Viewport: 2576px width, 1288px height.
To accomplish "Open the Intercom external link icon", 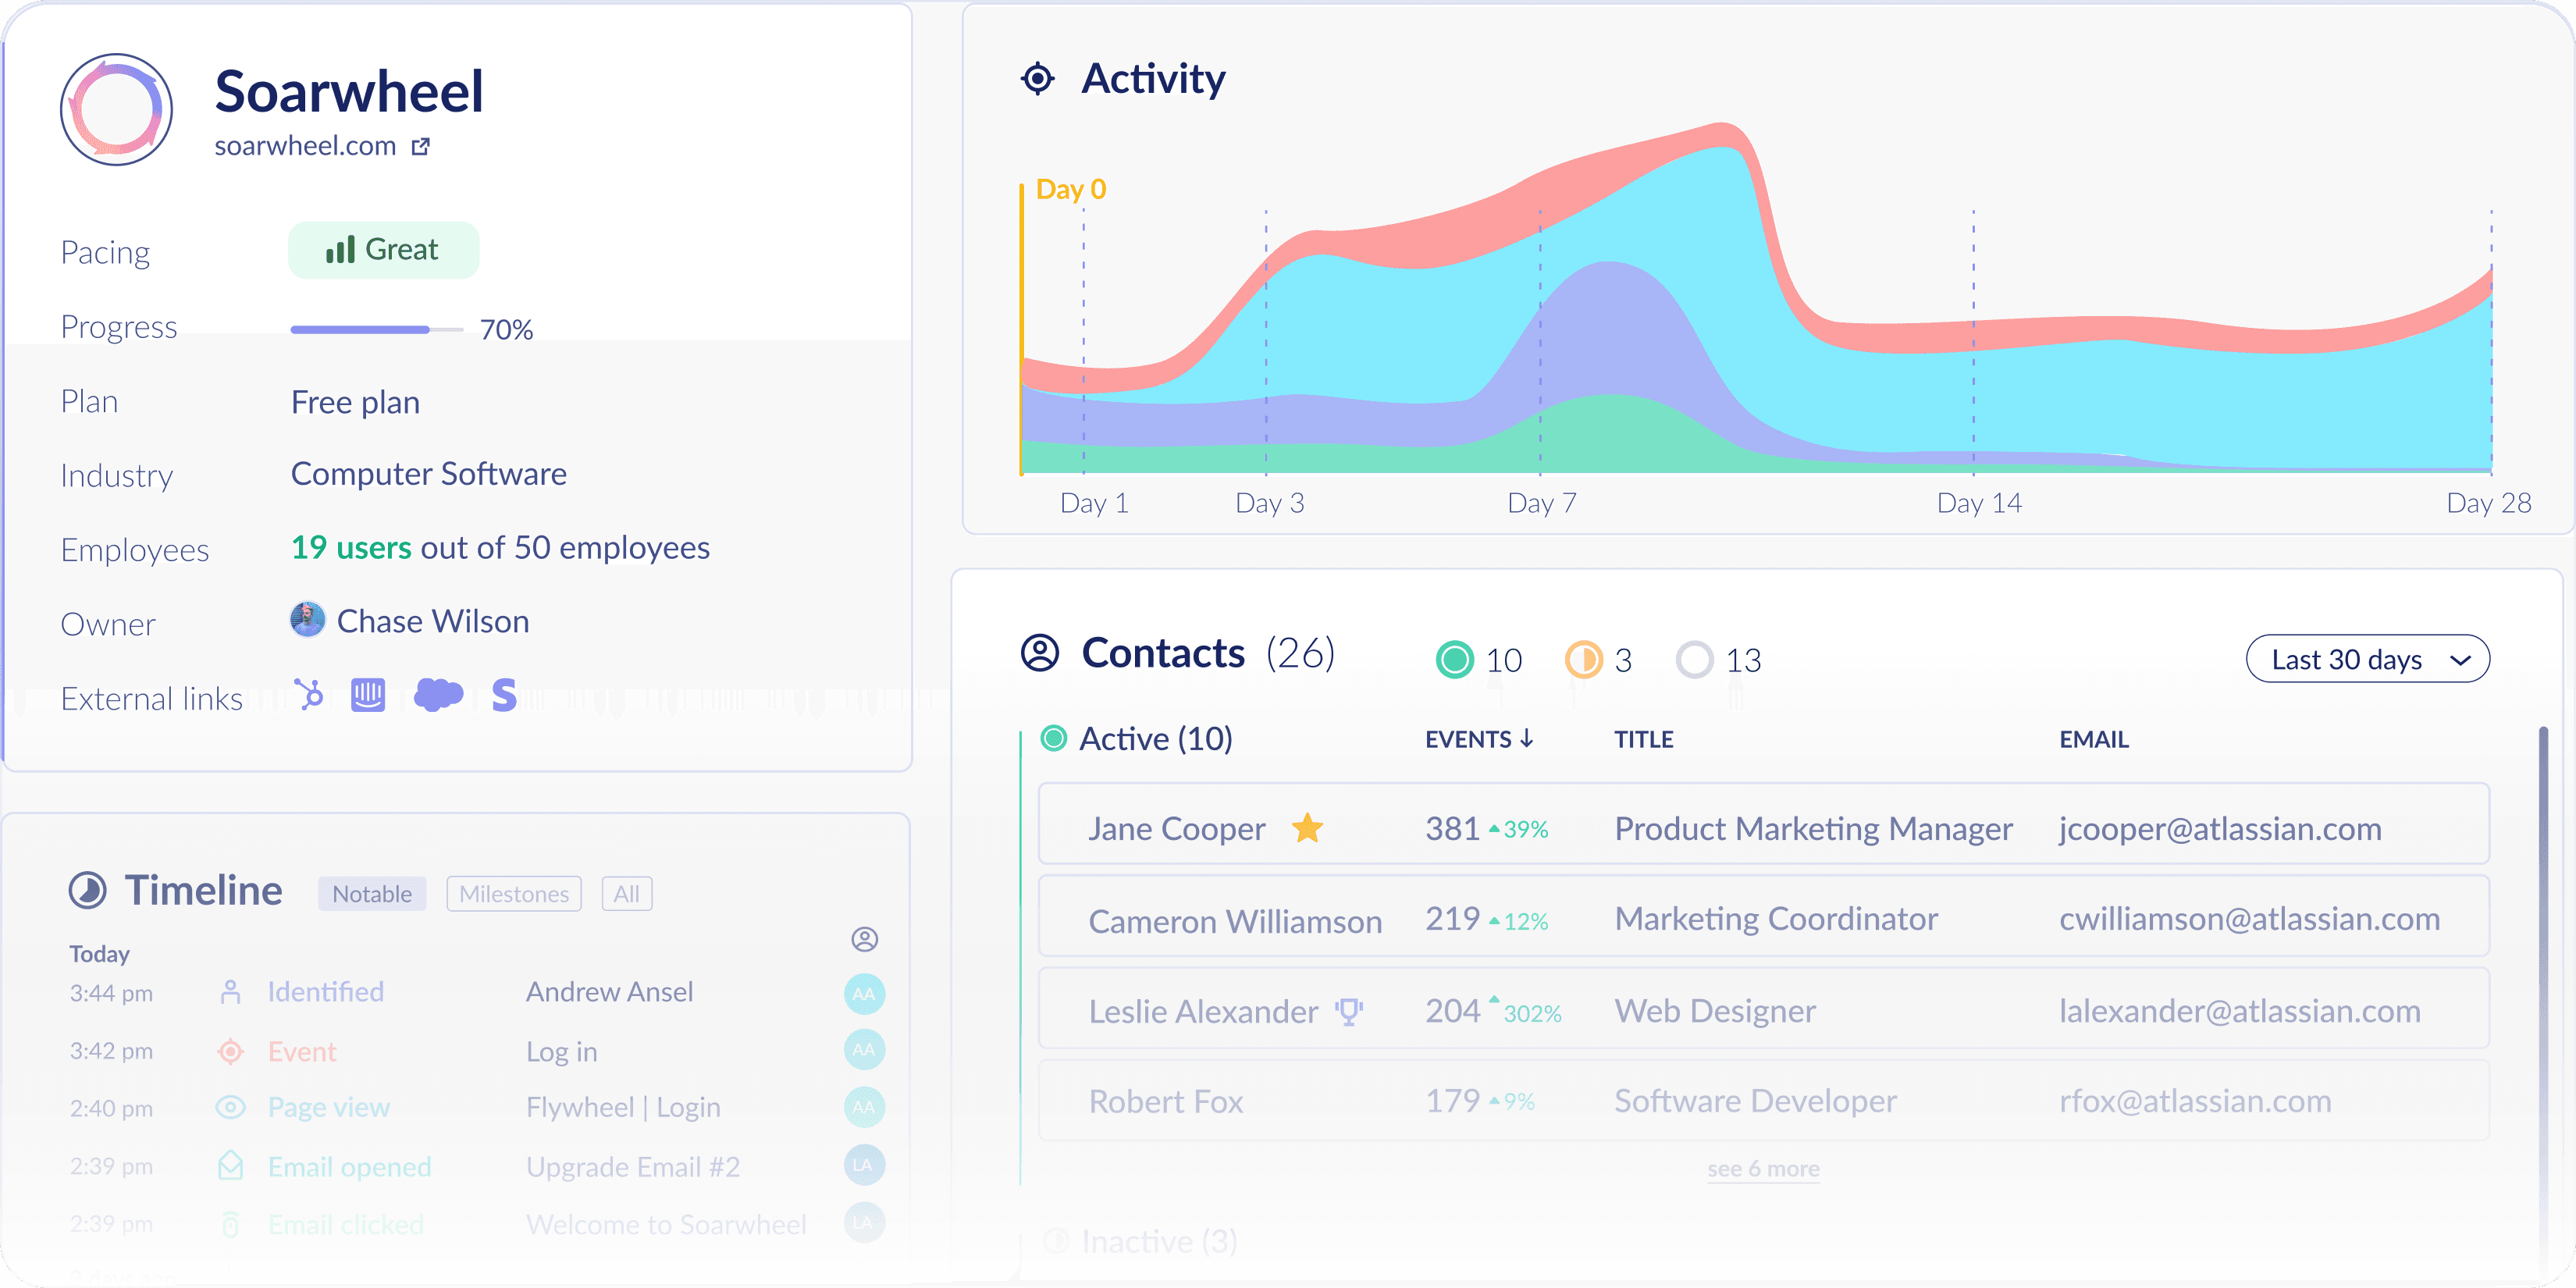I will pyautogui.click(x=368, y=694).
